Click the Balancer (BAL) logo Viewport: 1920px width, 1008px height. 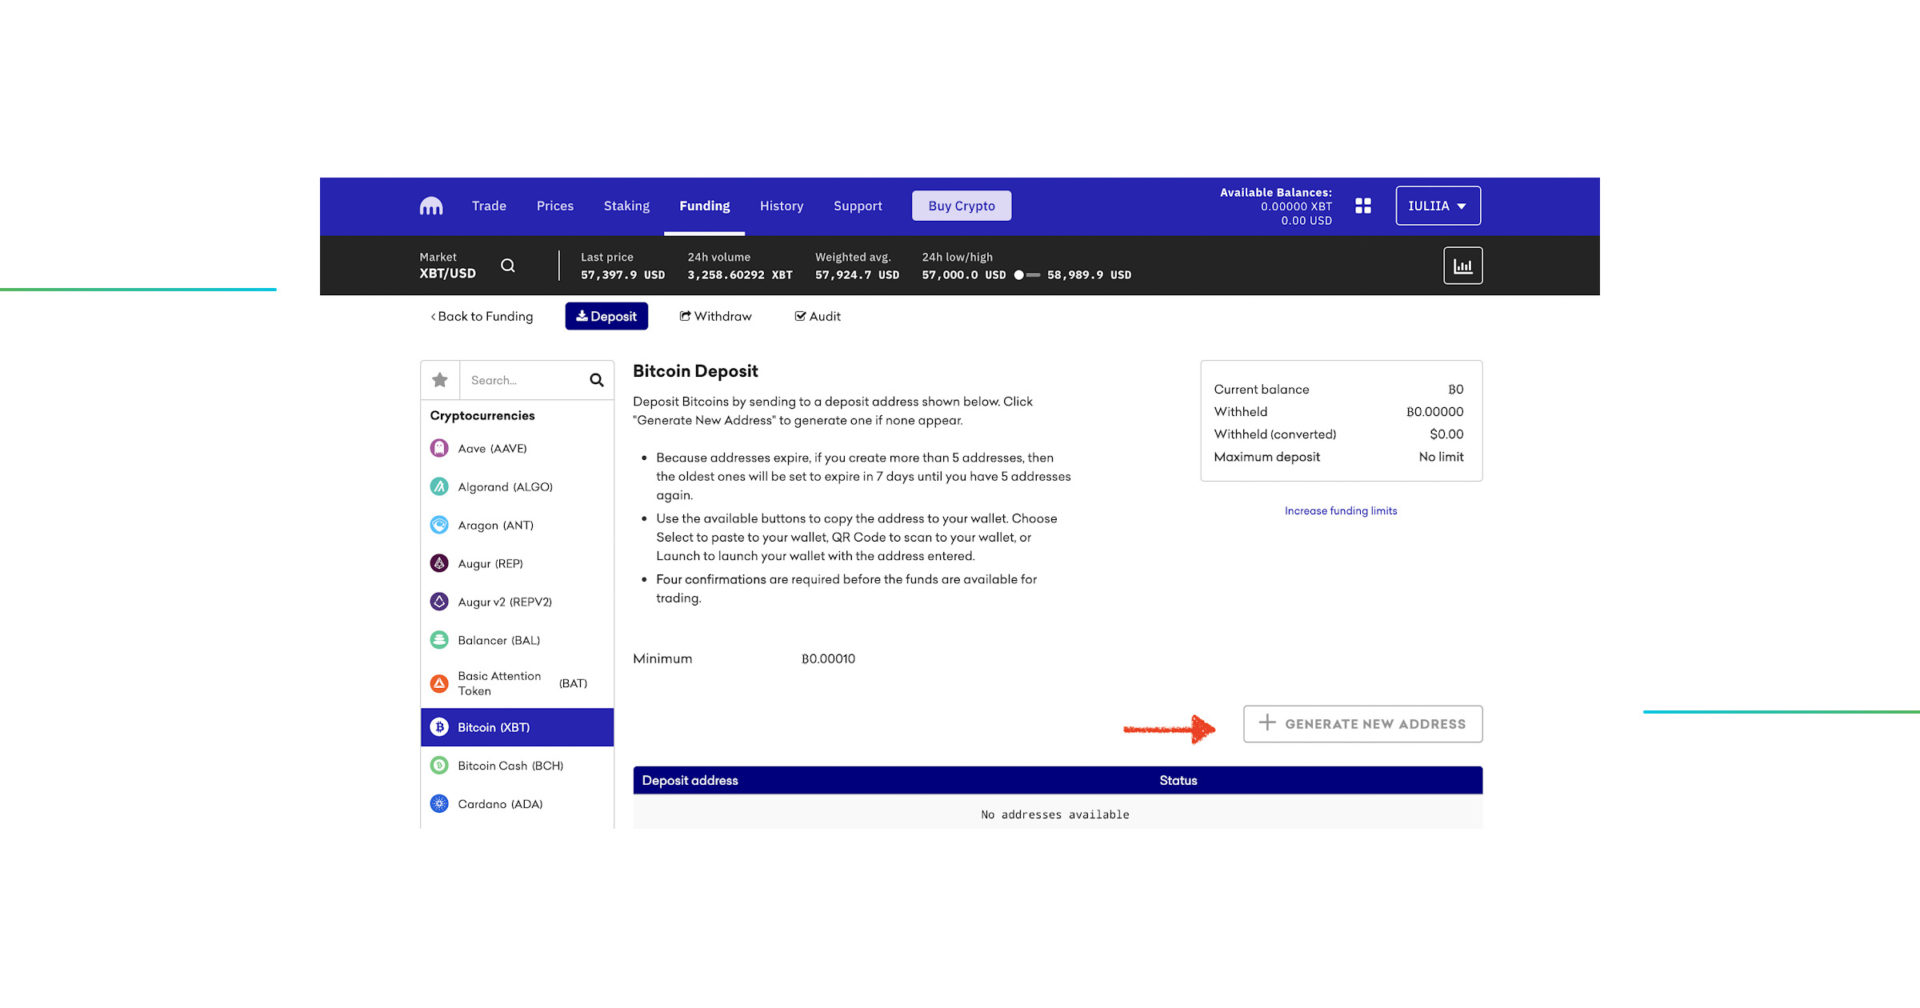[440, 640]
